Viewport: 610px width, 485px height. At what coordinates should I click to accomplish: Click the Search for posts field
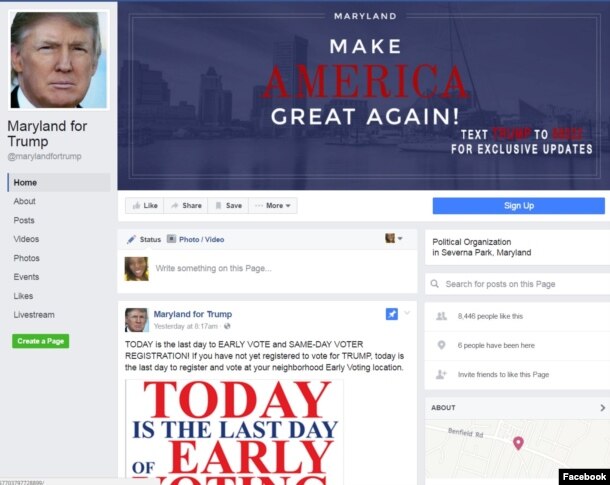[x=517, y=284]
